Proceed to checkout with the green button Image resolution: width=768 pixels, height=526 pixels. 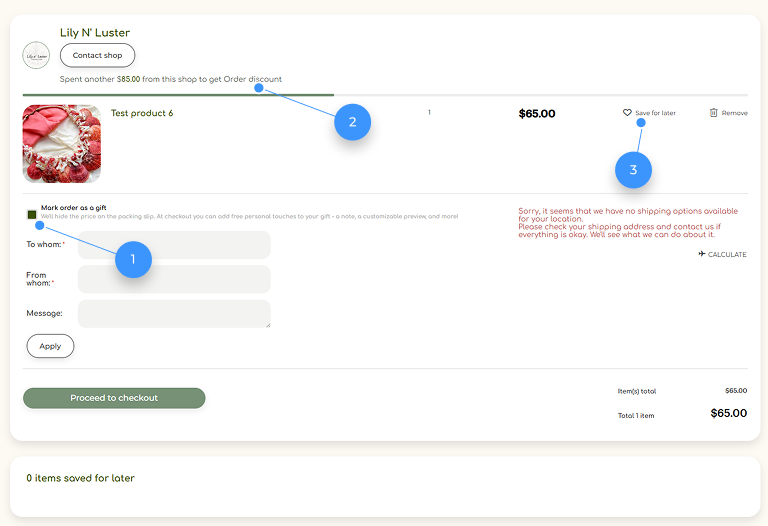(x=114, y=398)
